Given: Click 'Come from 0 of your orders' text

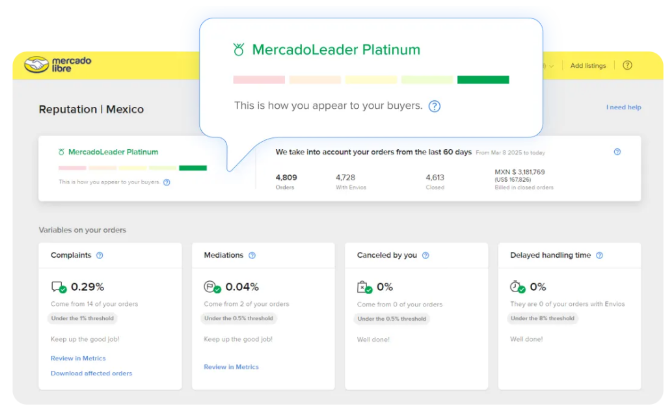Looking at the screenshot, I should 400,305.
